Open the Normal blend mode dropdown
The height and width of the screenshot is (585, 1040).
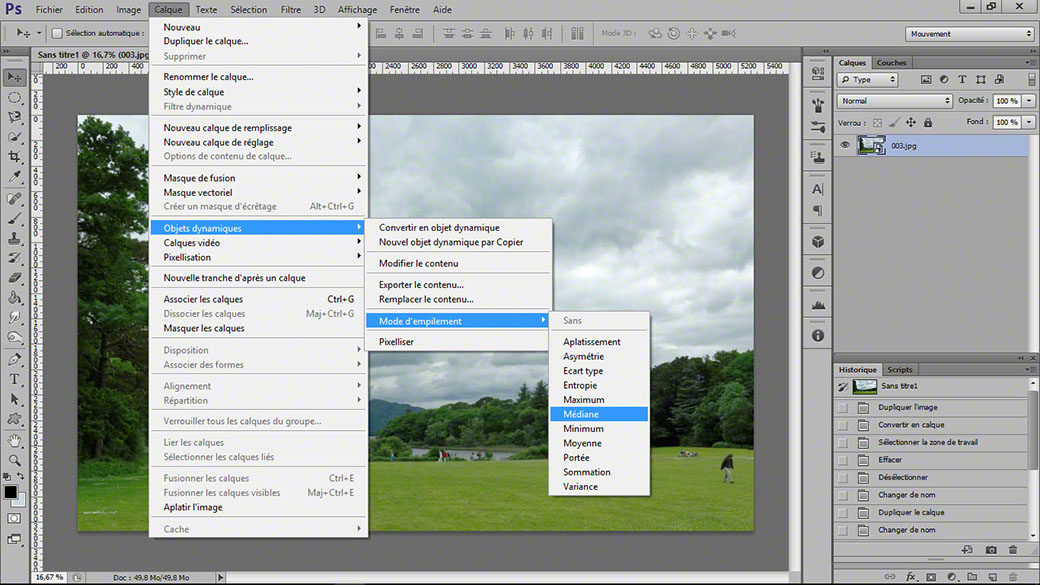pos(895,101)
